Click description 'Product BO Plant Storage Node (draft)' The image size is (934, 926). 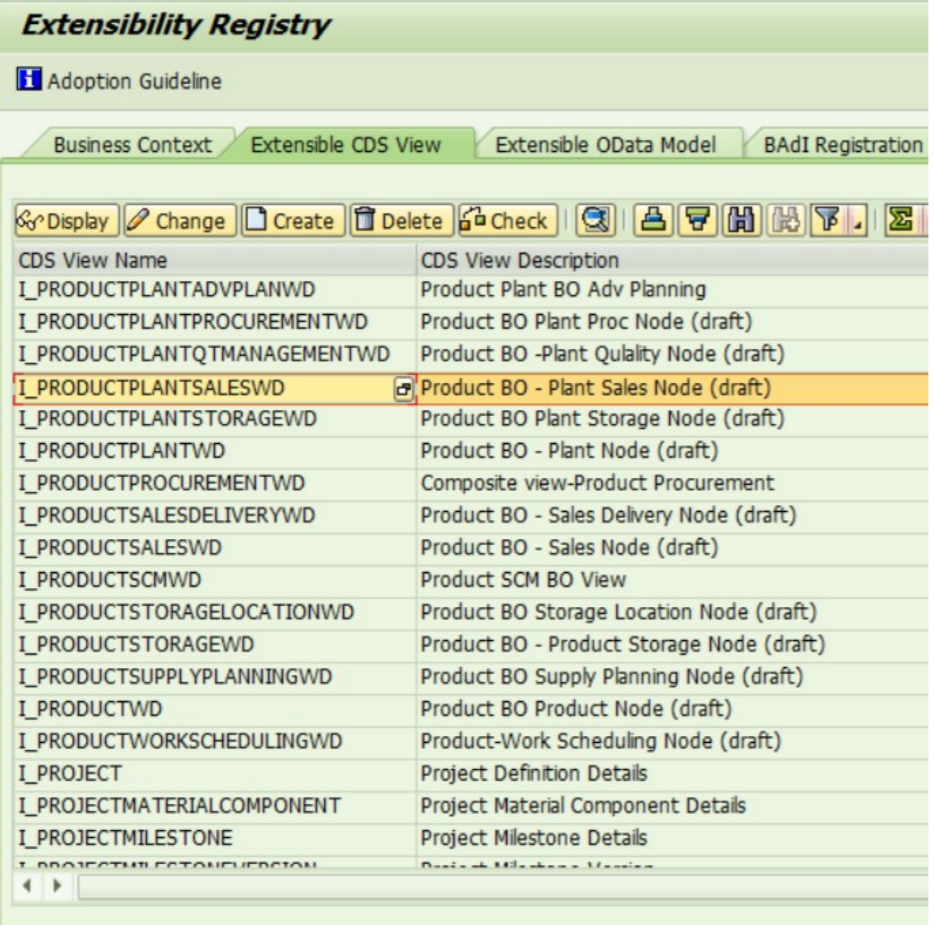[x=602, y=419]
